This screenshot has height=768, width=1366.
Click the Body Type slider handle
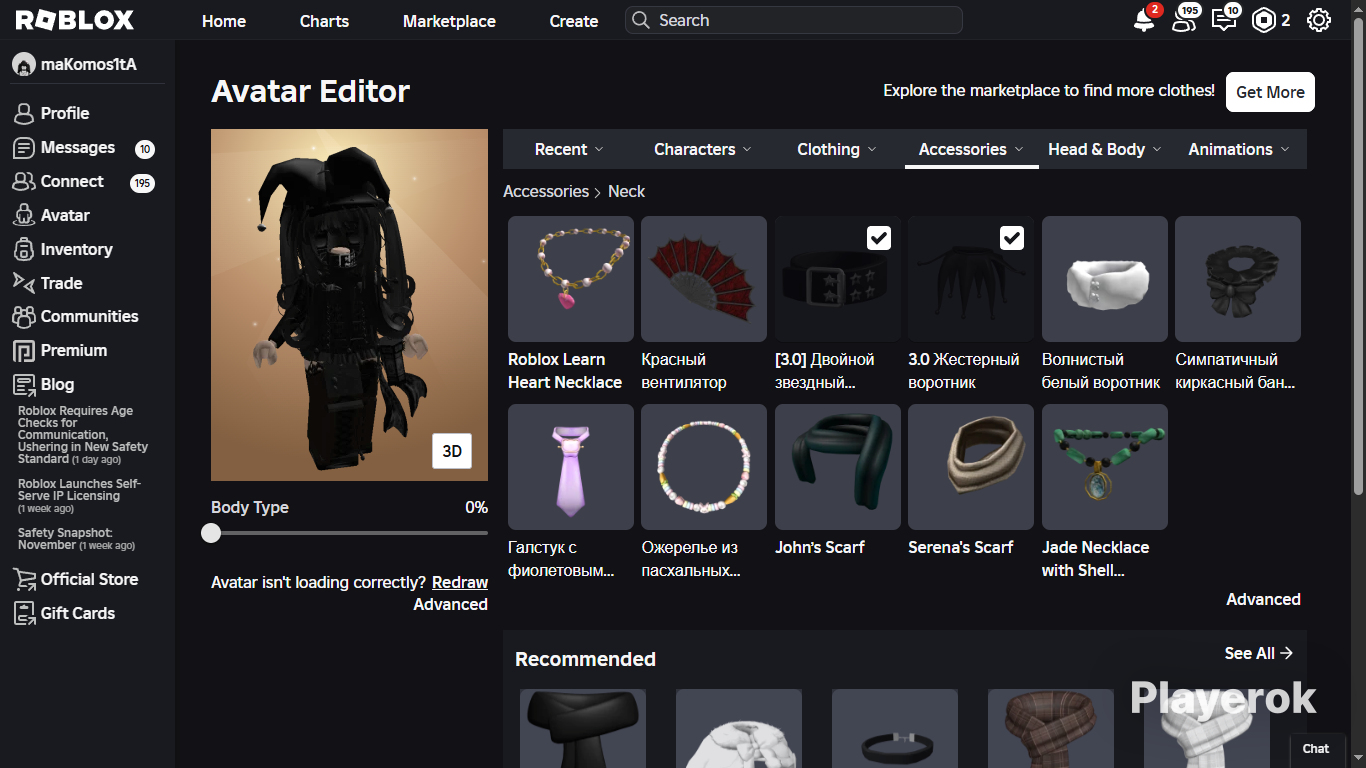(x=211, y=533)
